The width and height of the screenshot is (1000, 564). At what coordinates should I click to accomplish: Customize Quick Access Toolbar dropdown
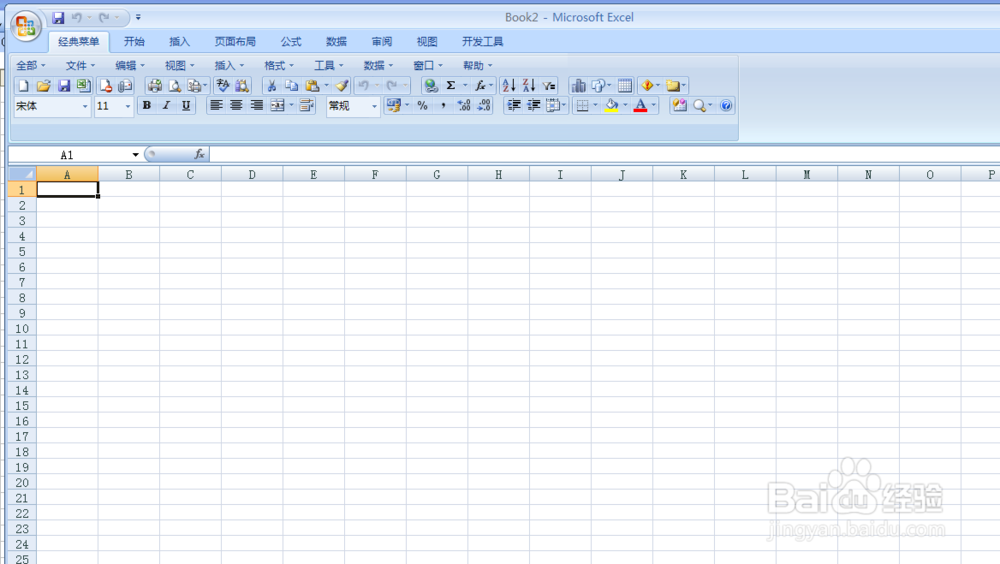138,18
